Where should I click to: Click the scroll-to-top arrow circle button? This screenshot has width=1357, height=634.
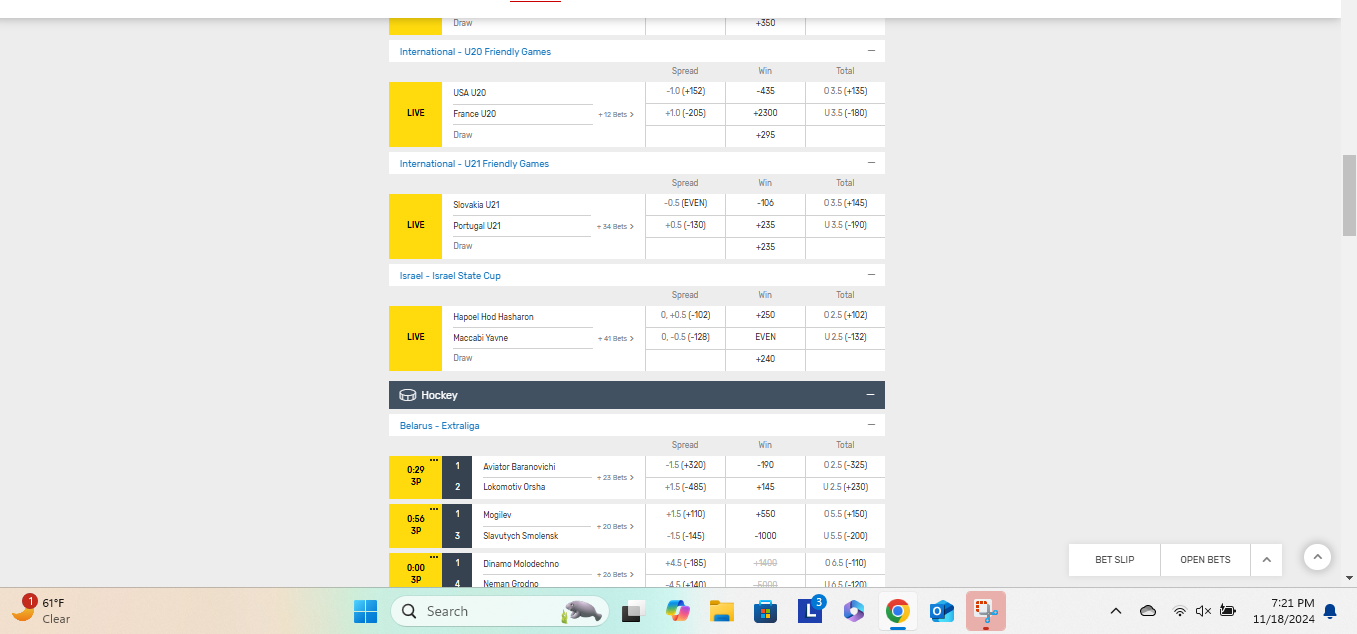pos(1317,557)
